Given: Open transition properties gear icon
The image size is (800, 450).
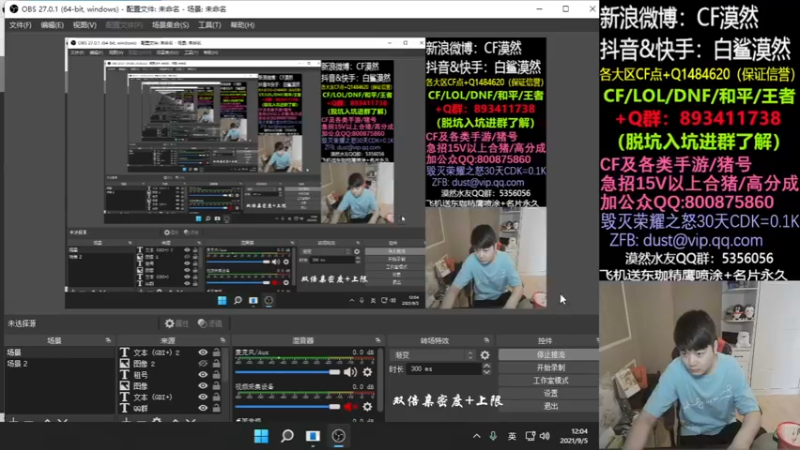Looking at the screenshot, I should pyautogui.click(x=485, y=355).
